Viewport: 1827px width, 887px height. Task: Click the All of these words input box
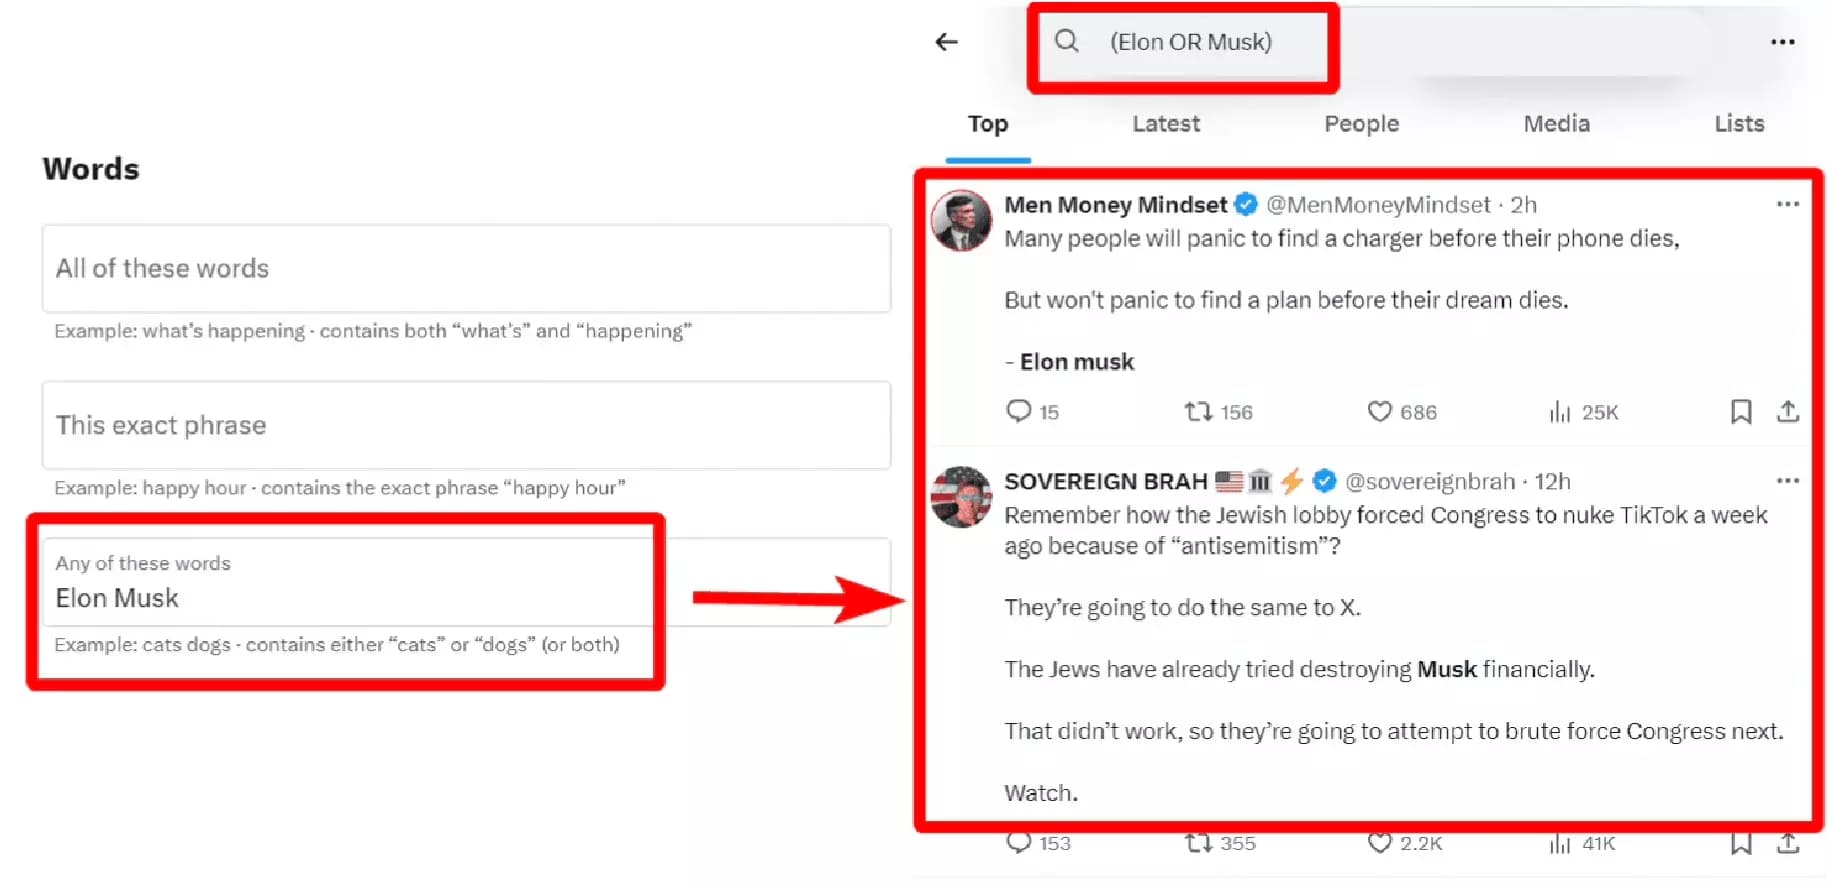(465, 268)
